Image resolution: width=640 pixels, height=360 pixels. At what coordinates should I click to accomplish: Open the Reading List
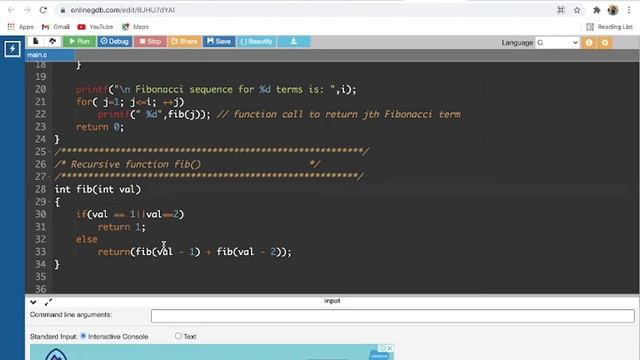pyautogui.click(x=609, y=27)
